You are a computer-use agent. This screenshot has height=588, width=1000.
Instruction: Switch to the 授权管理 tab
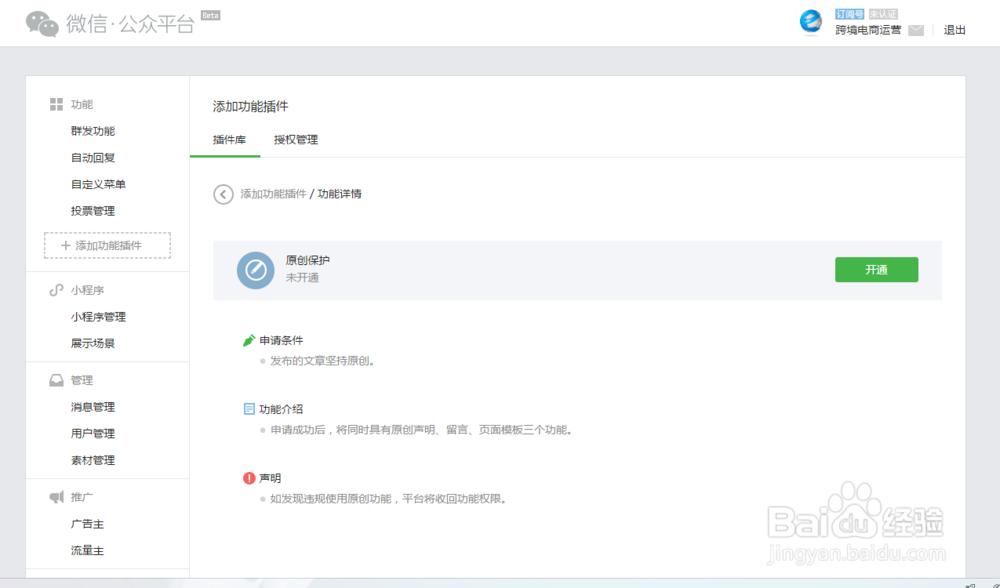tap(295, 140)
